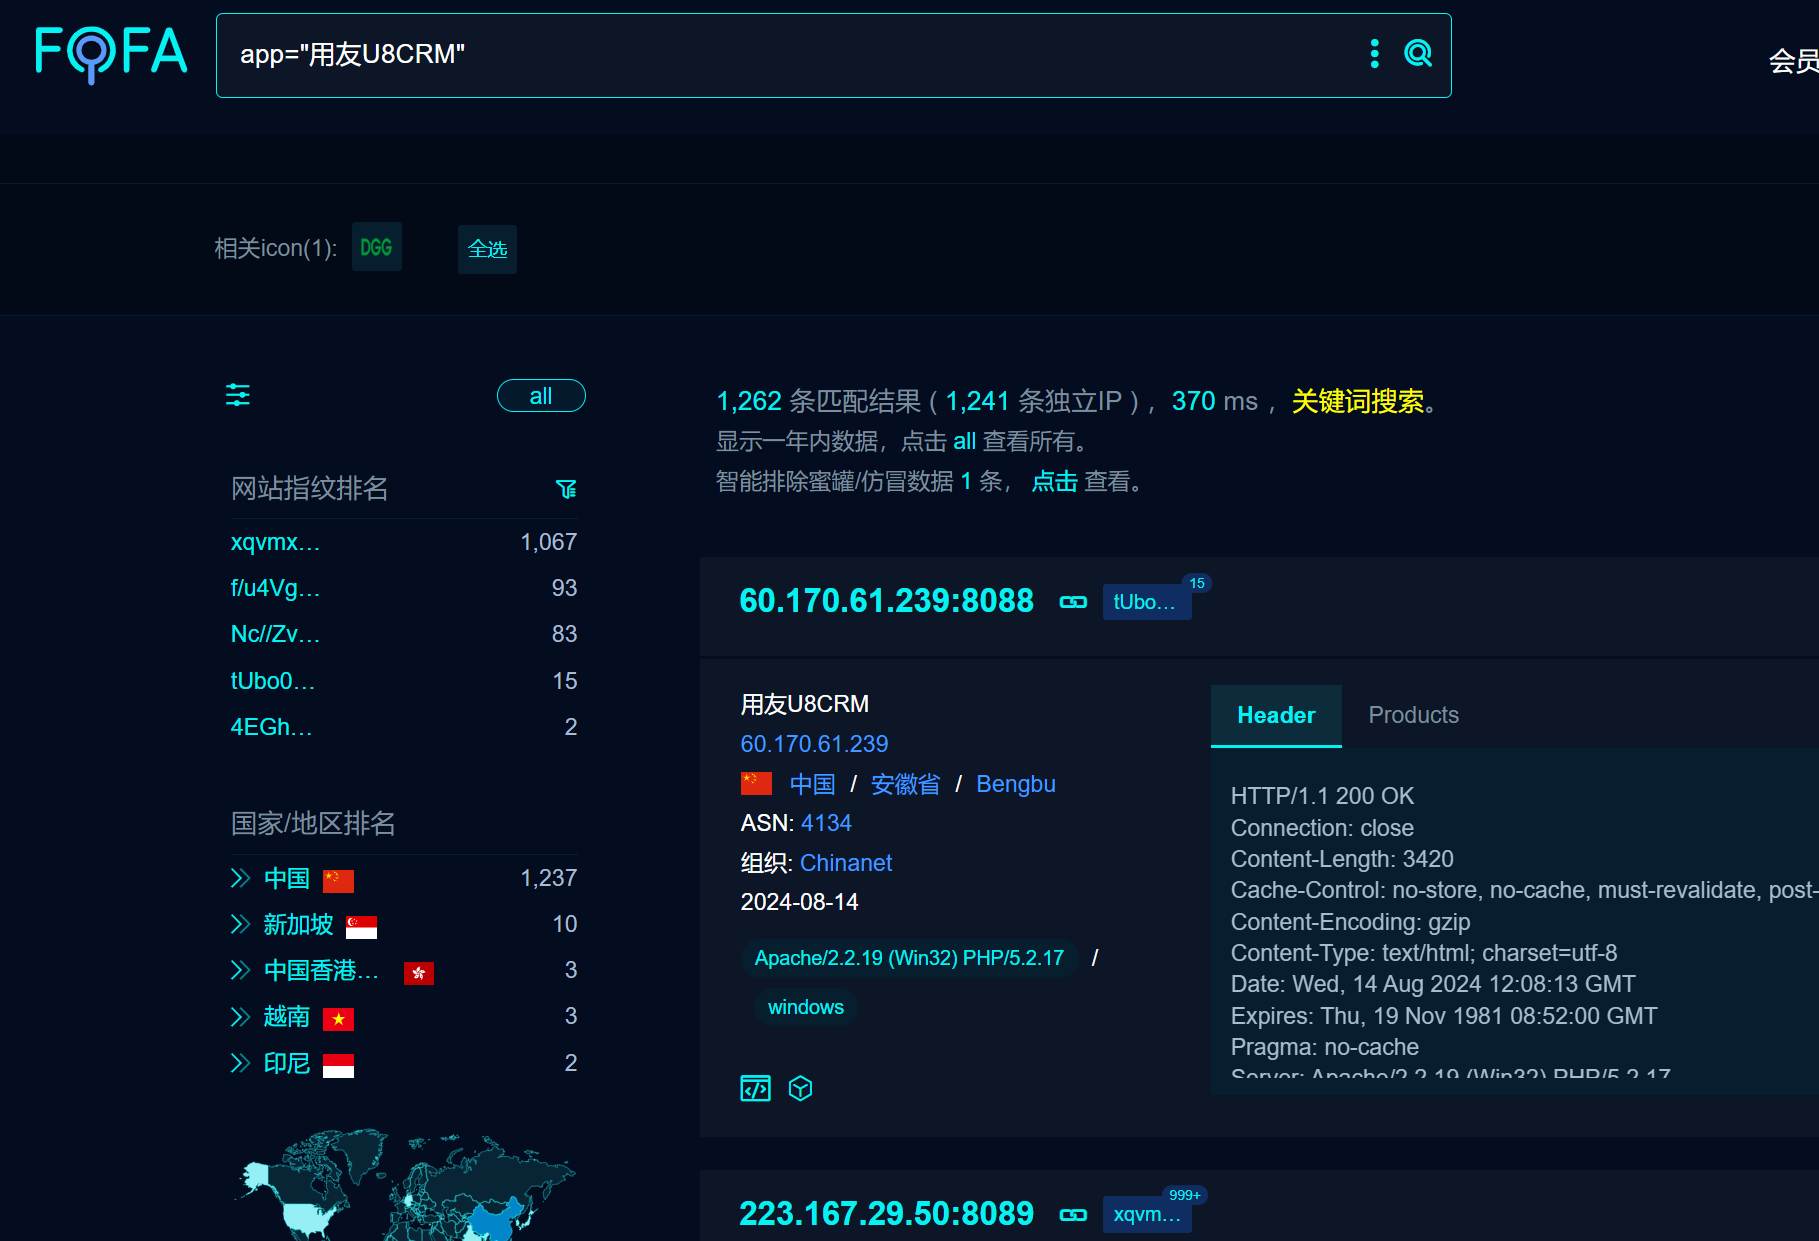Click the 新加坡 country ranking label

[x=298, y=924]
